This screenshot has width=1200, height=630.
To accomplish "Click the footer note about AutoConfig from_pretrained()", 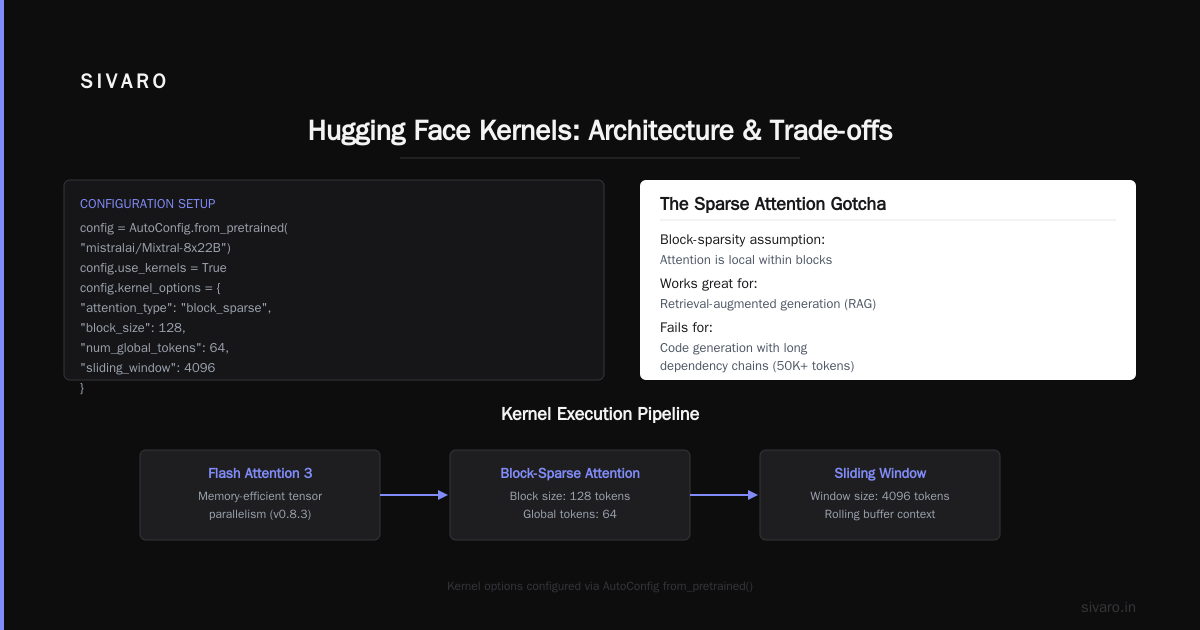I will click(600, 586).
